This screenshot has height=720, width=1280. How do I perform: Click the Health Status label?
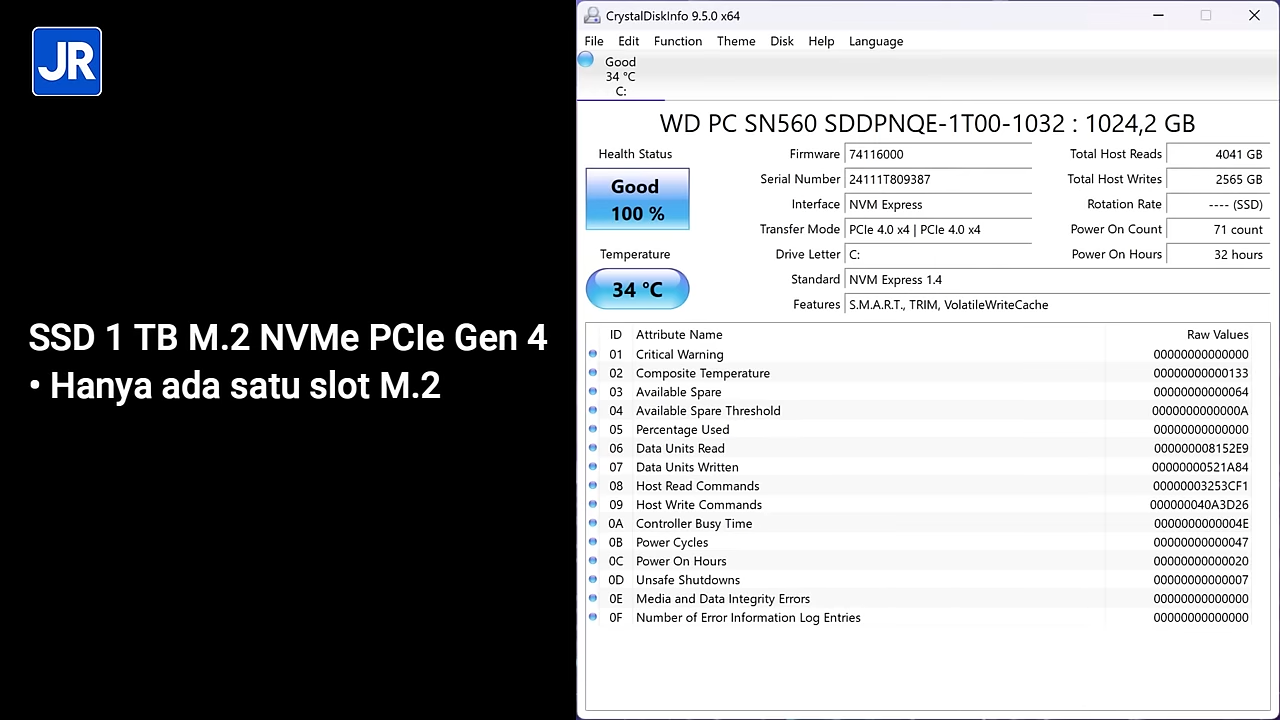635,154
